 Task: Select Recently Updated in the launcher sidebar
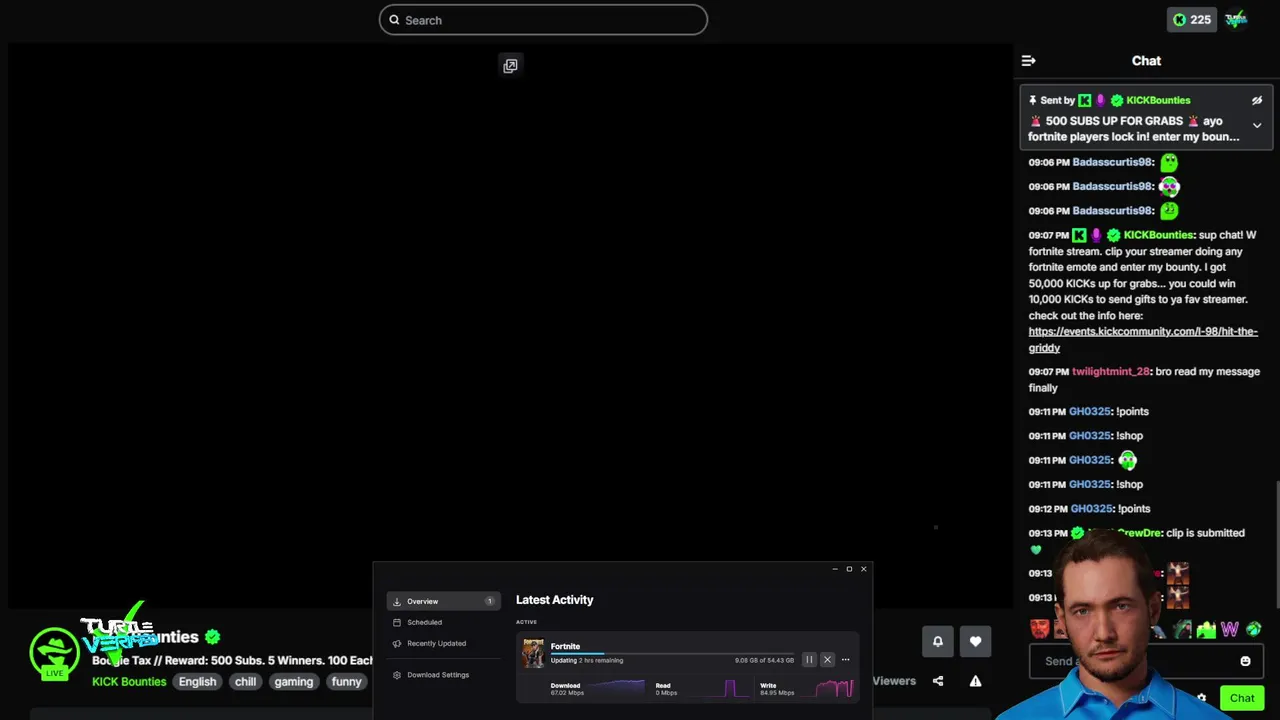point(436,643)
